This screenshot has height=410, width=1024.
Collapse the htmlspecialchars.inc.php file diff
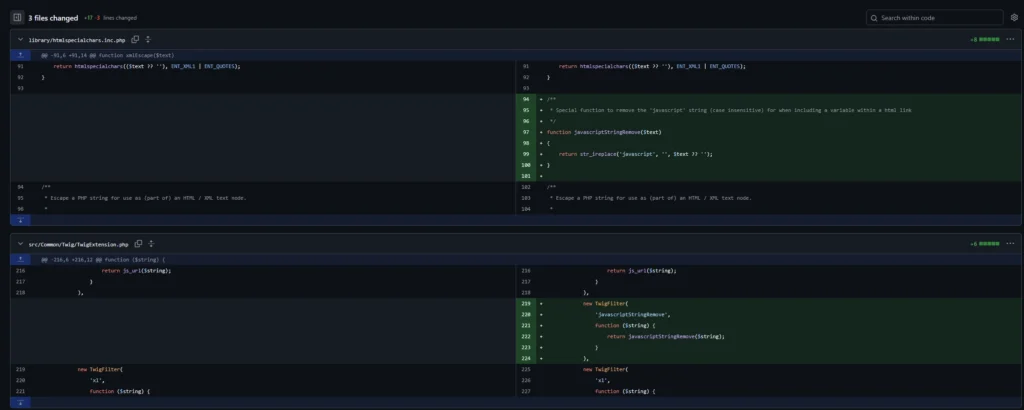[x=20, y=39]
